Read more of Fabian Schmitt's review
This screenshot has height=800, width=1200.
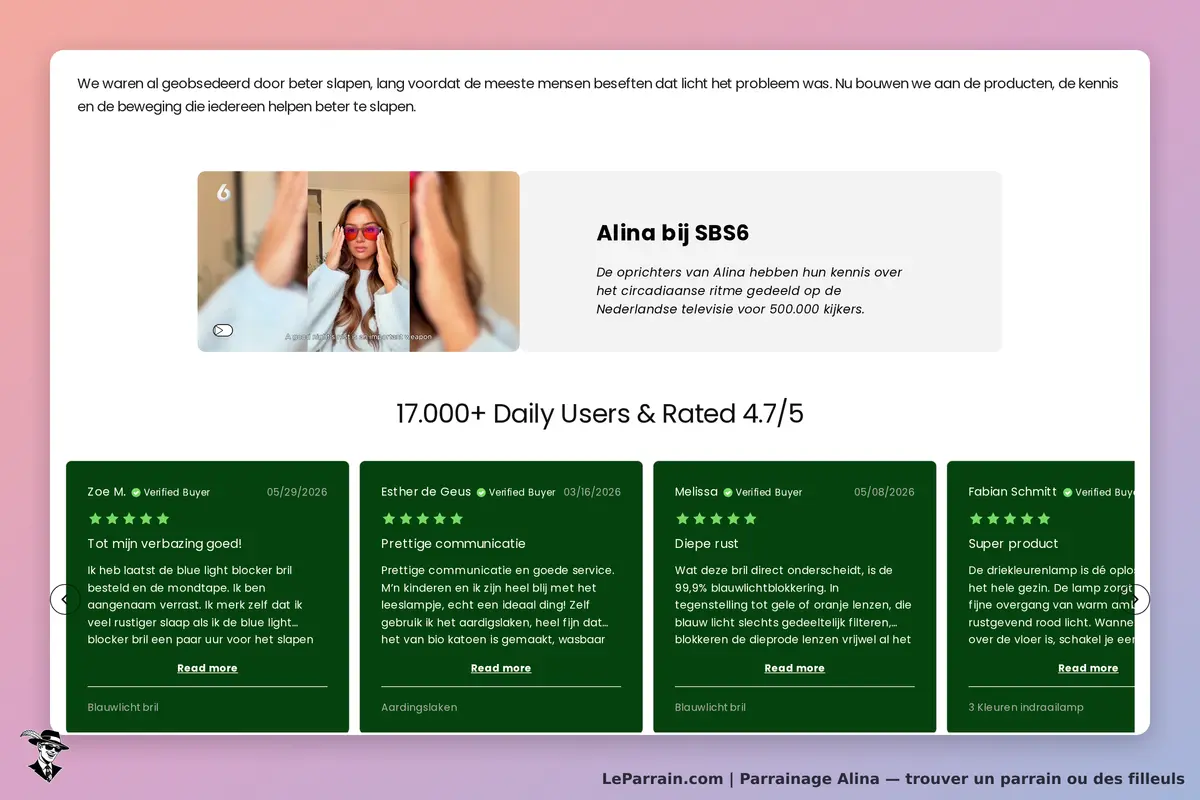(1088, 668)
